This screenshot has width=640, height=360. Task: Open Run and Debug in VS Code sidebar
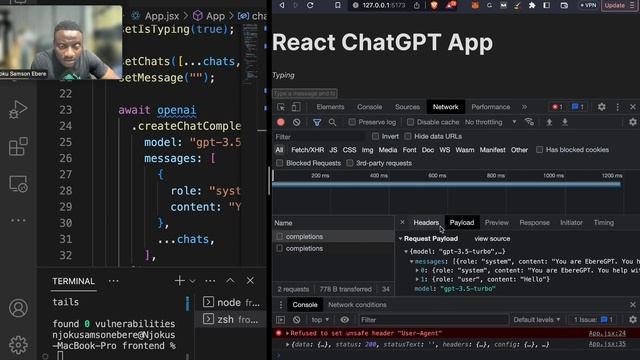(x=18, y=109)
